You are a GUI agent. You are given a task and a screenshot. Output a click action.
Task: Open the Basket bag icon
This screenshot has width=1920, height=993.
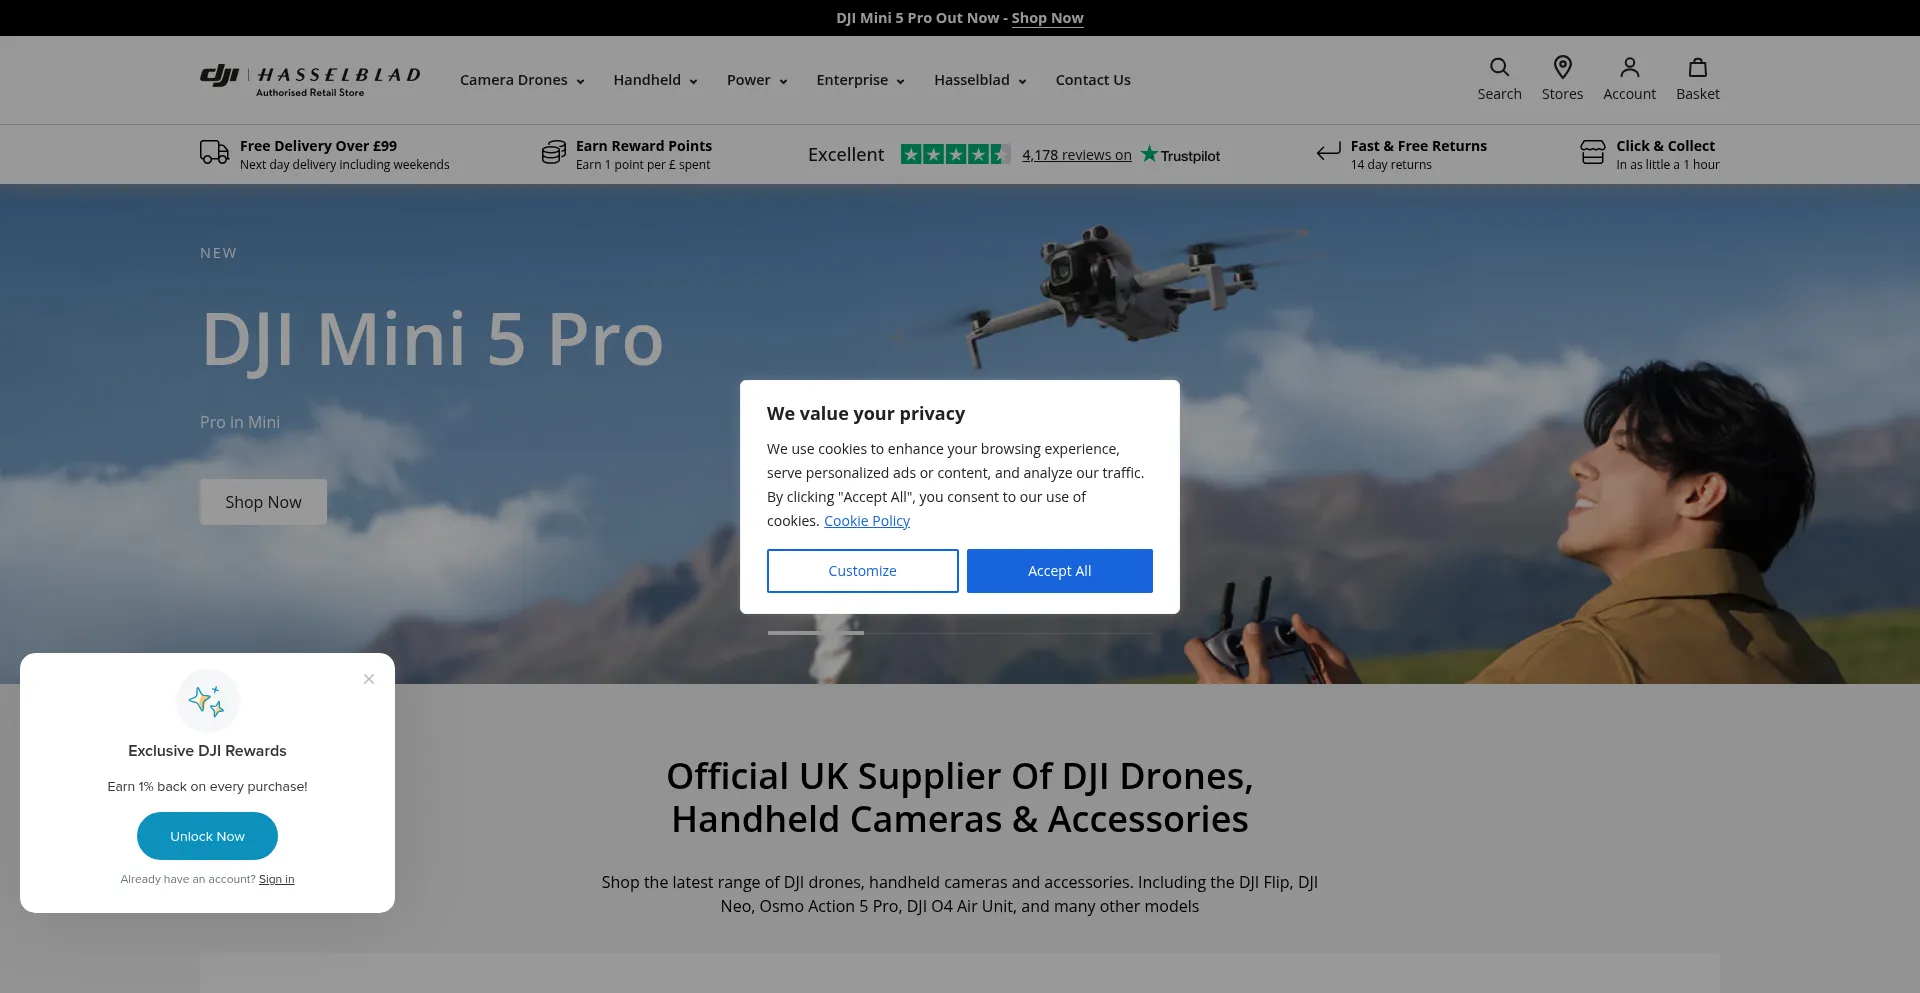pos(1697,67)
